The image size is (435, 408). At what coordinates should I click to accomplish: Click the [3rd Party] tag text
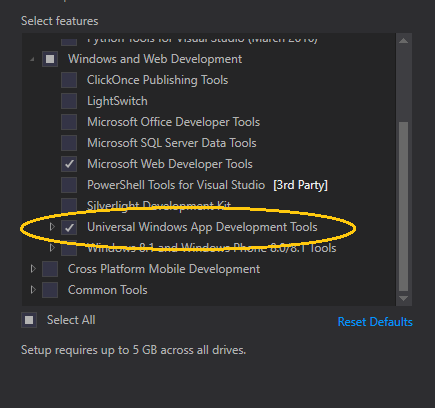[x=300, y=185]
